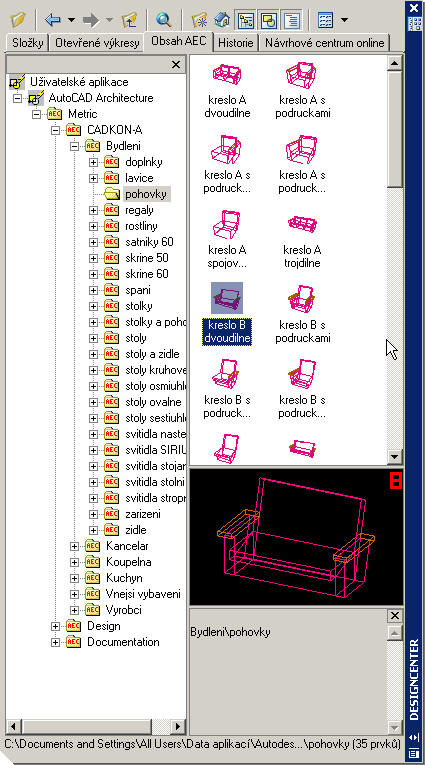Click the DesignCenter properties icon at bottom of title bar
The width and height of the screenshot is (425, 765).
(414, 753)
